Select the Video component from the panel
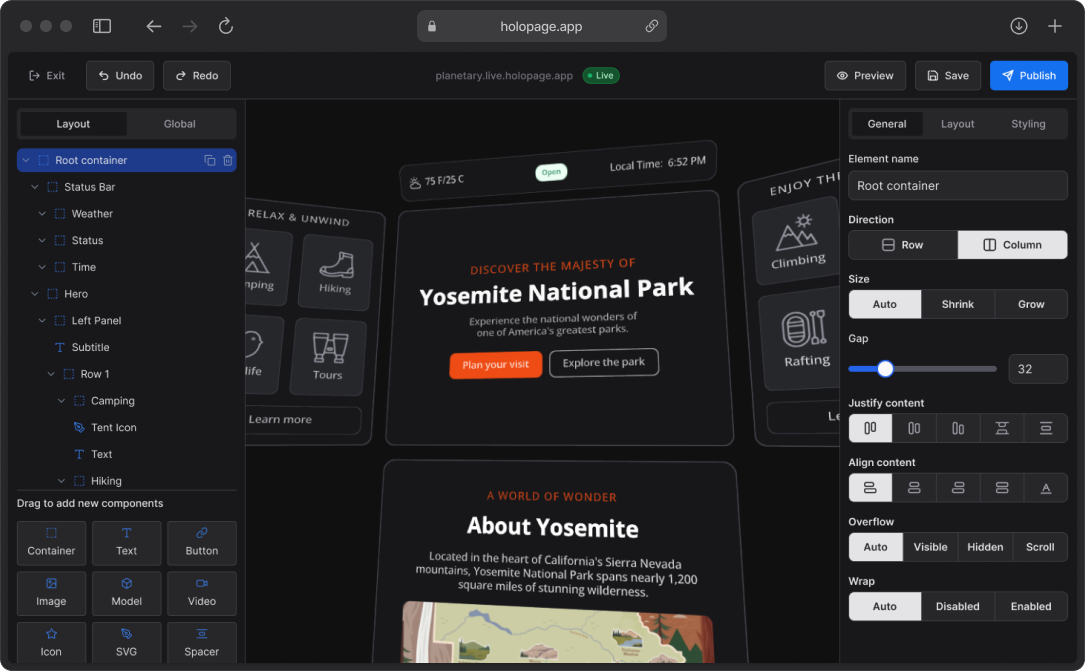The height and width of the screenshot is (671, 1085). pos(201,593)
